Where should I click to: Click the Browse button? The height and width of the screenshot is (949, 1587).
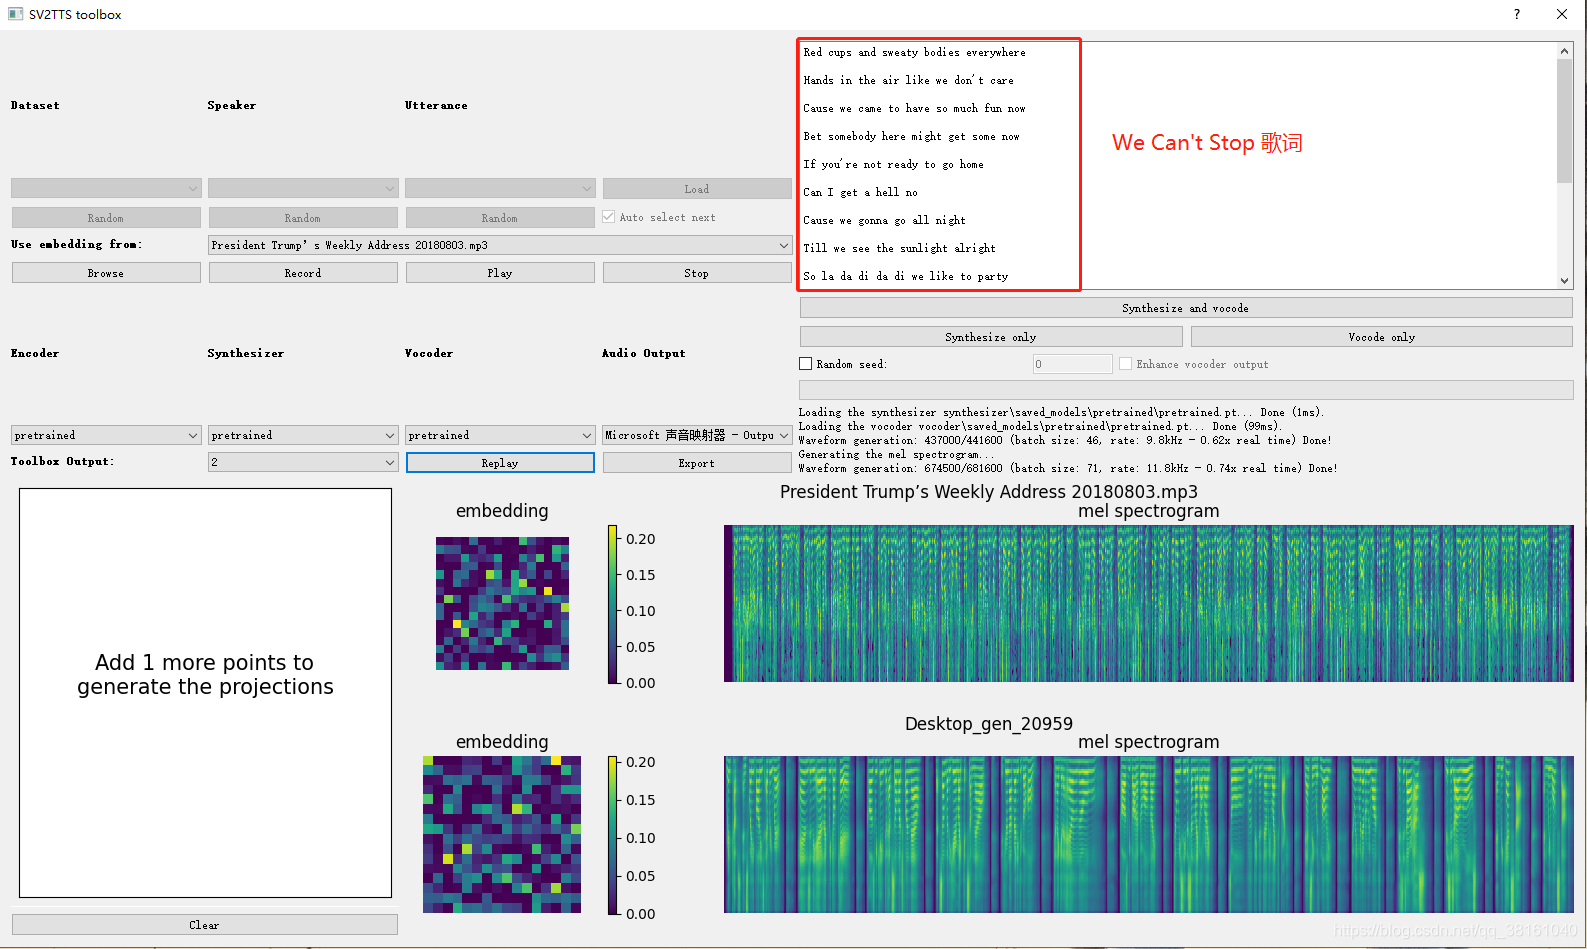coord(106,273)
